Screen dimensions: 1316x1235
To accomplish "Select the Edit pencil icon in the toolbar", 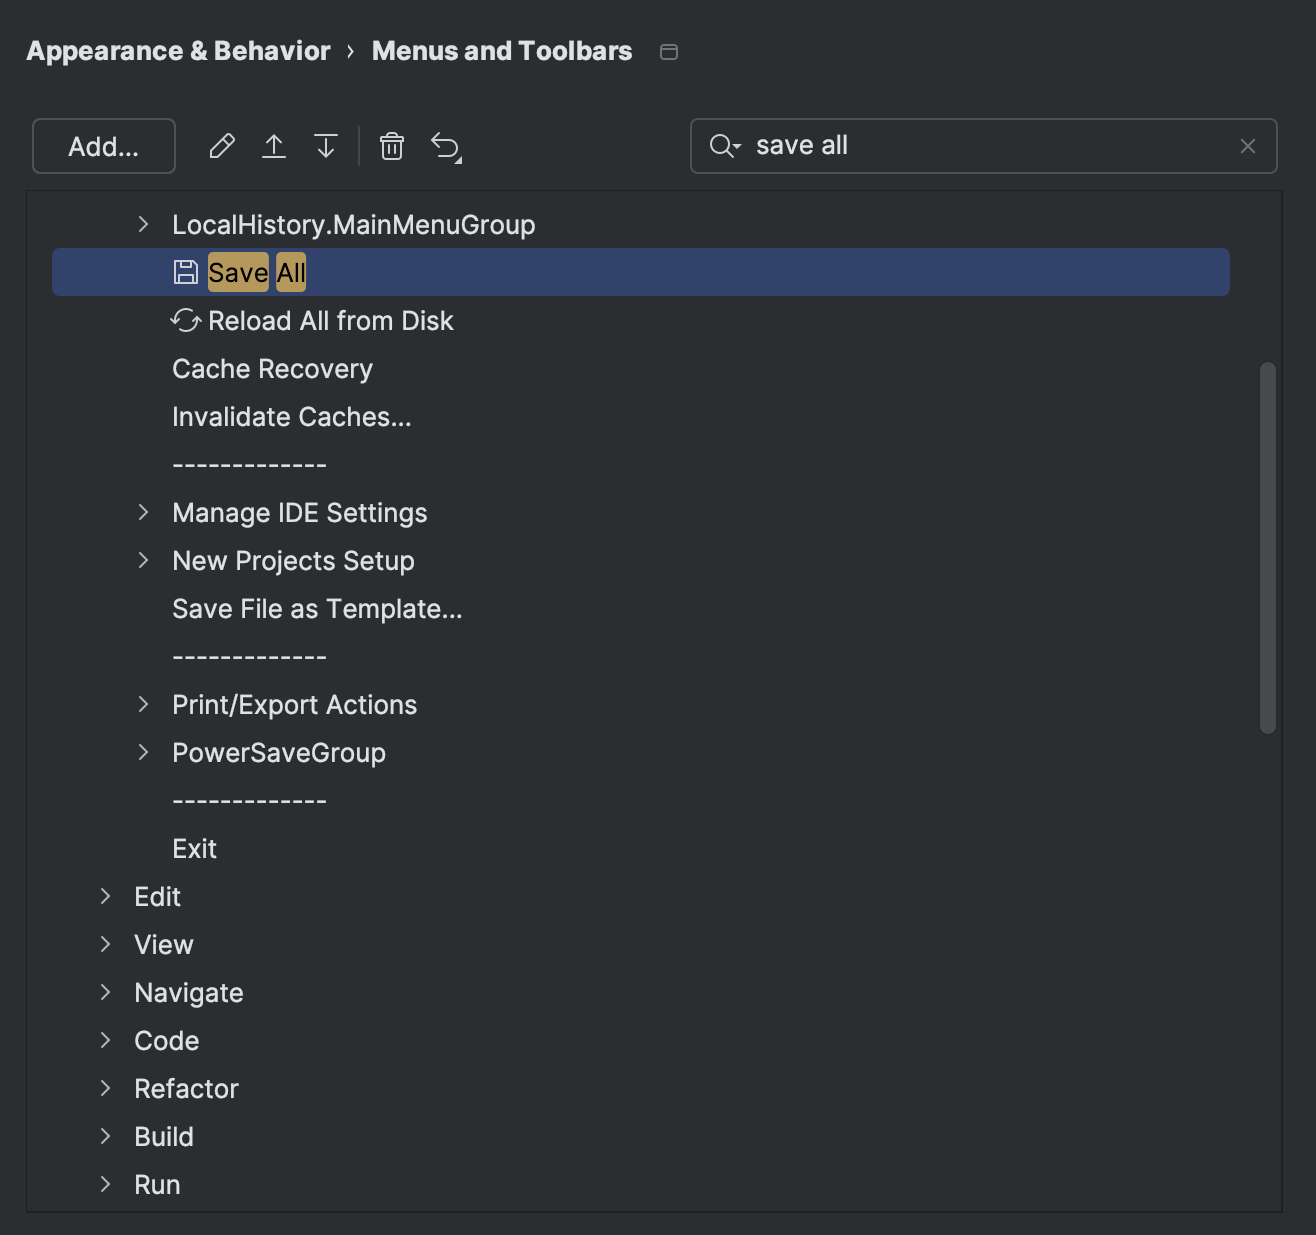I will [x=221, y=146].
